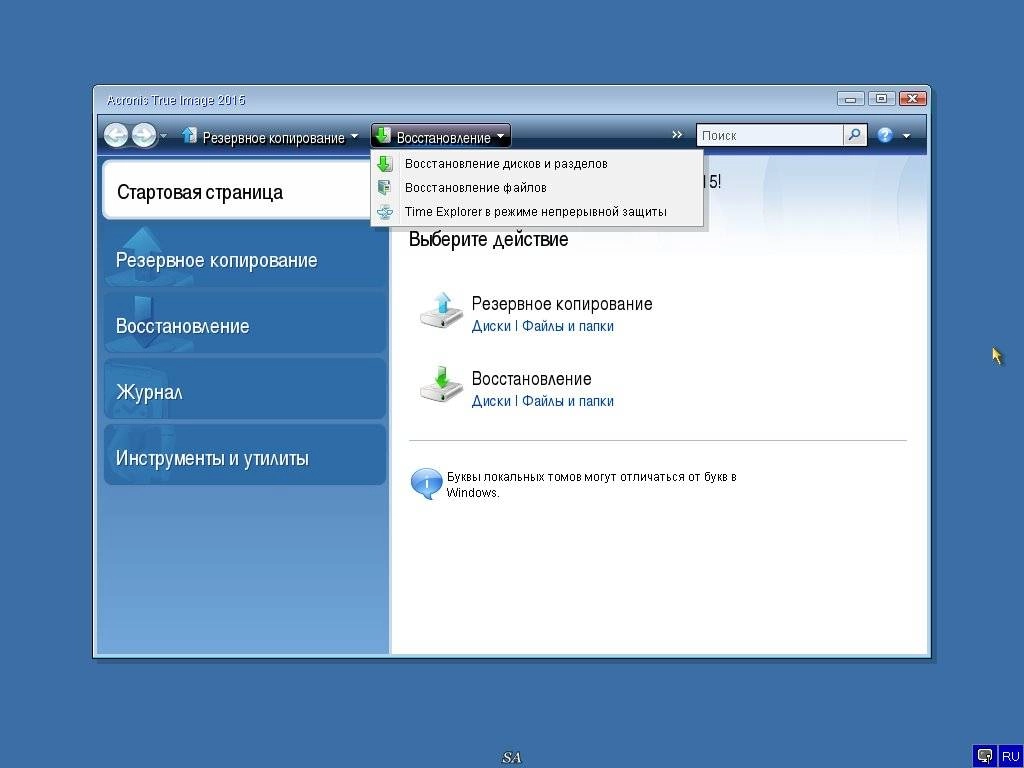Click Файлы и папки under Восстановление
This screenshot has height=768, width=1024.
coord(568,401)
